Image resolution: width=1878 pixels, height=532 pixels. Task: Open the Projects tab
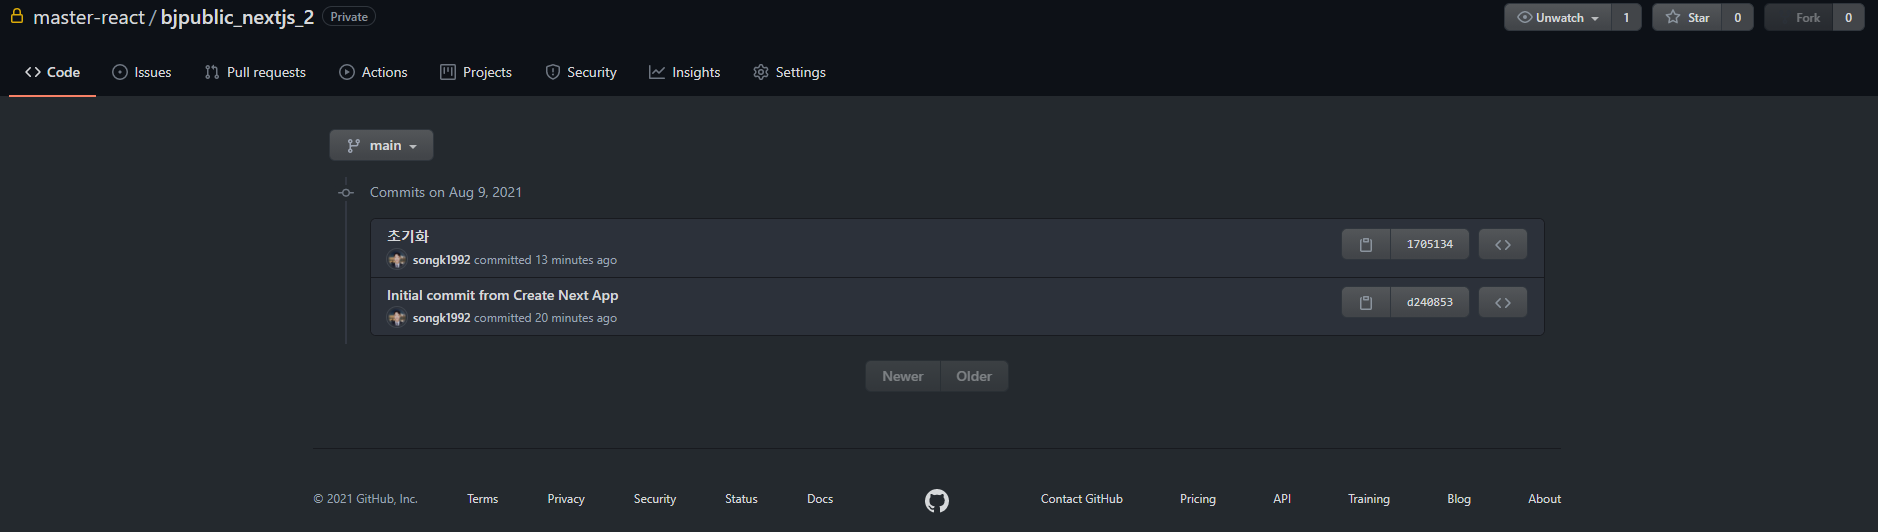pos(476,72)
